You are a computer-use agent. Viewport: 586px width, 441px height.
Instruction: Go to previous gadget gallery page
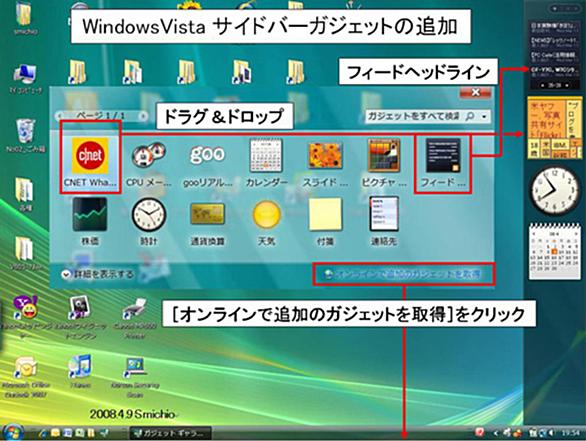pos(60,116)
